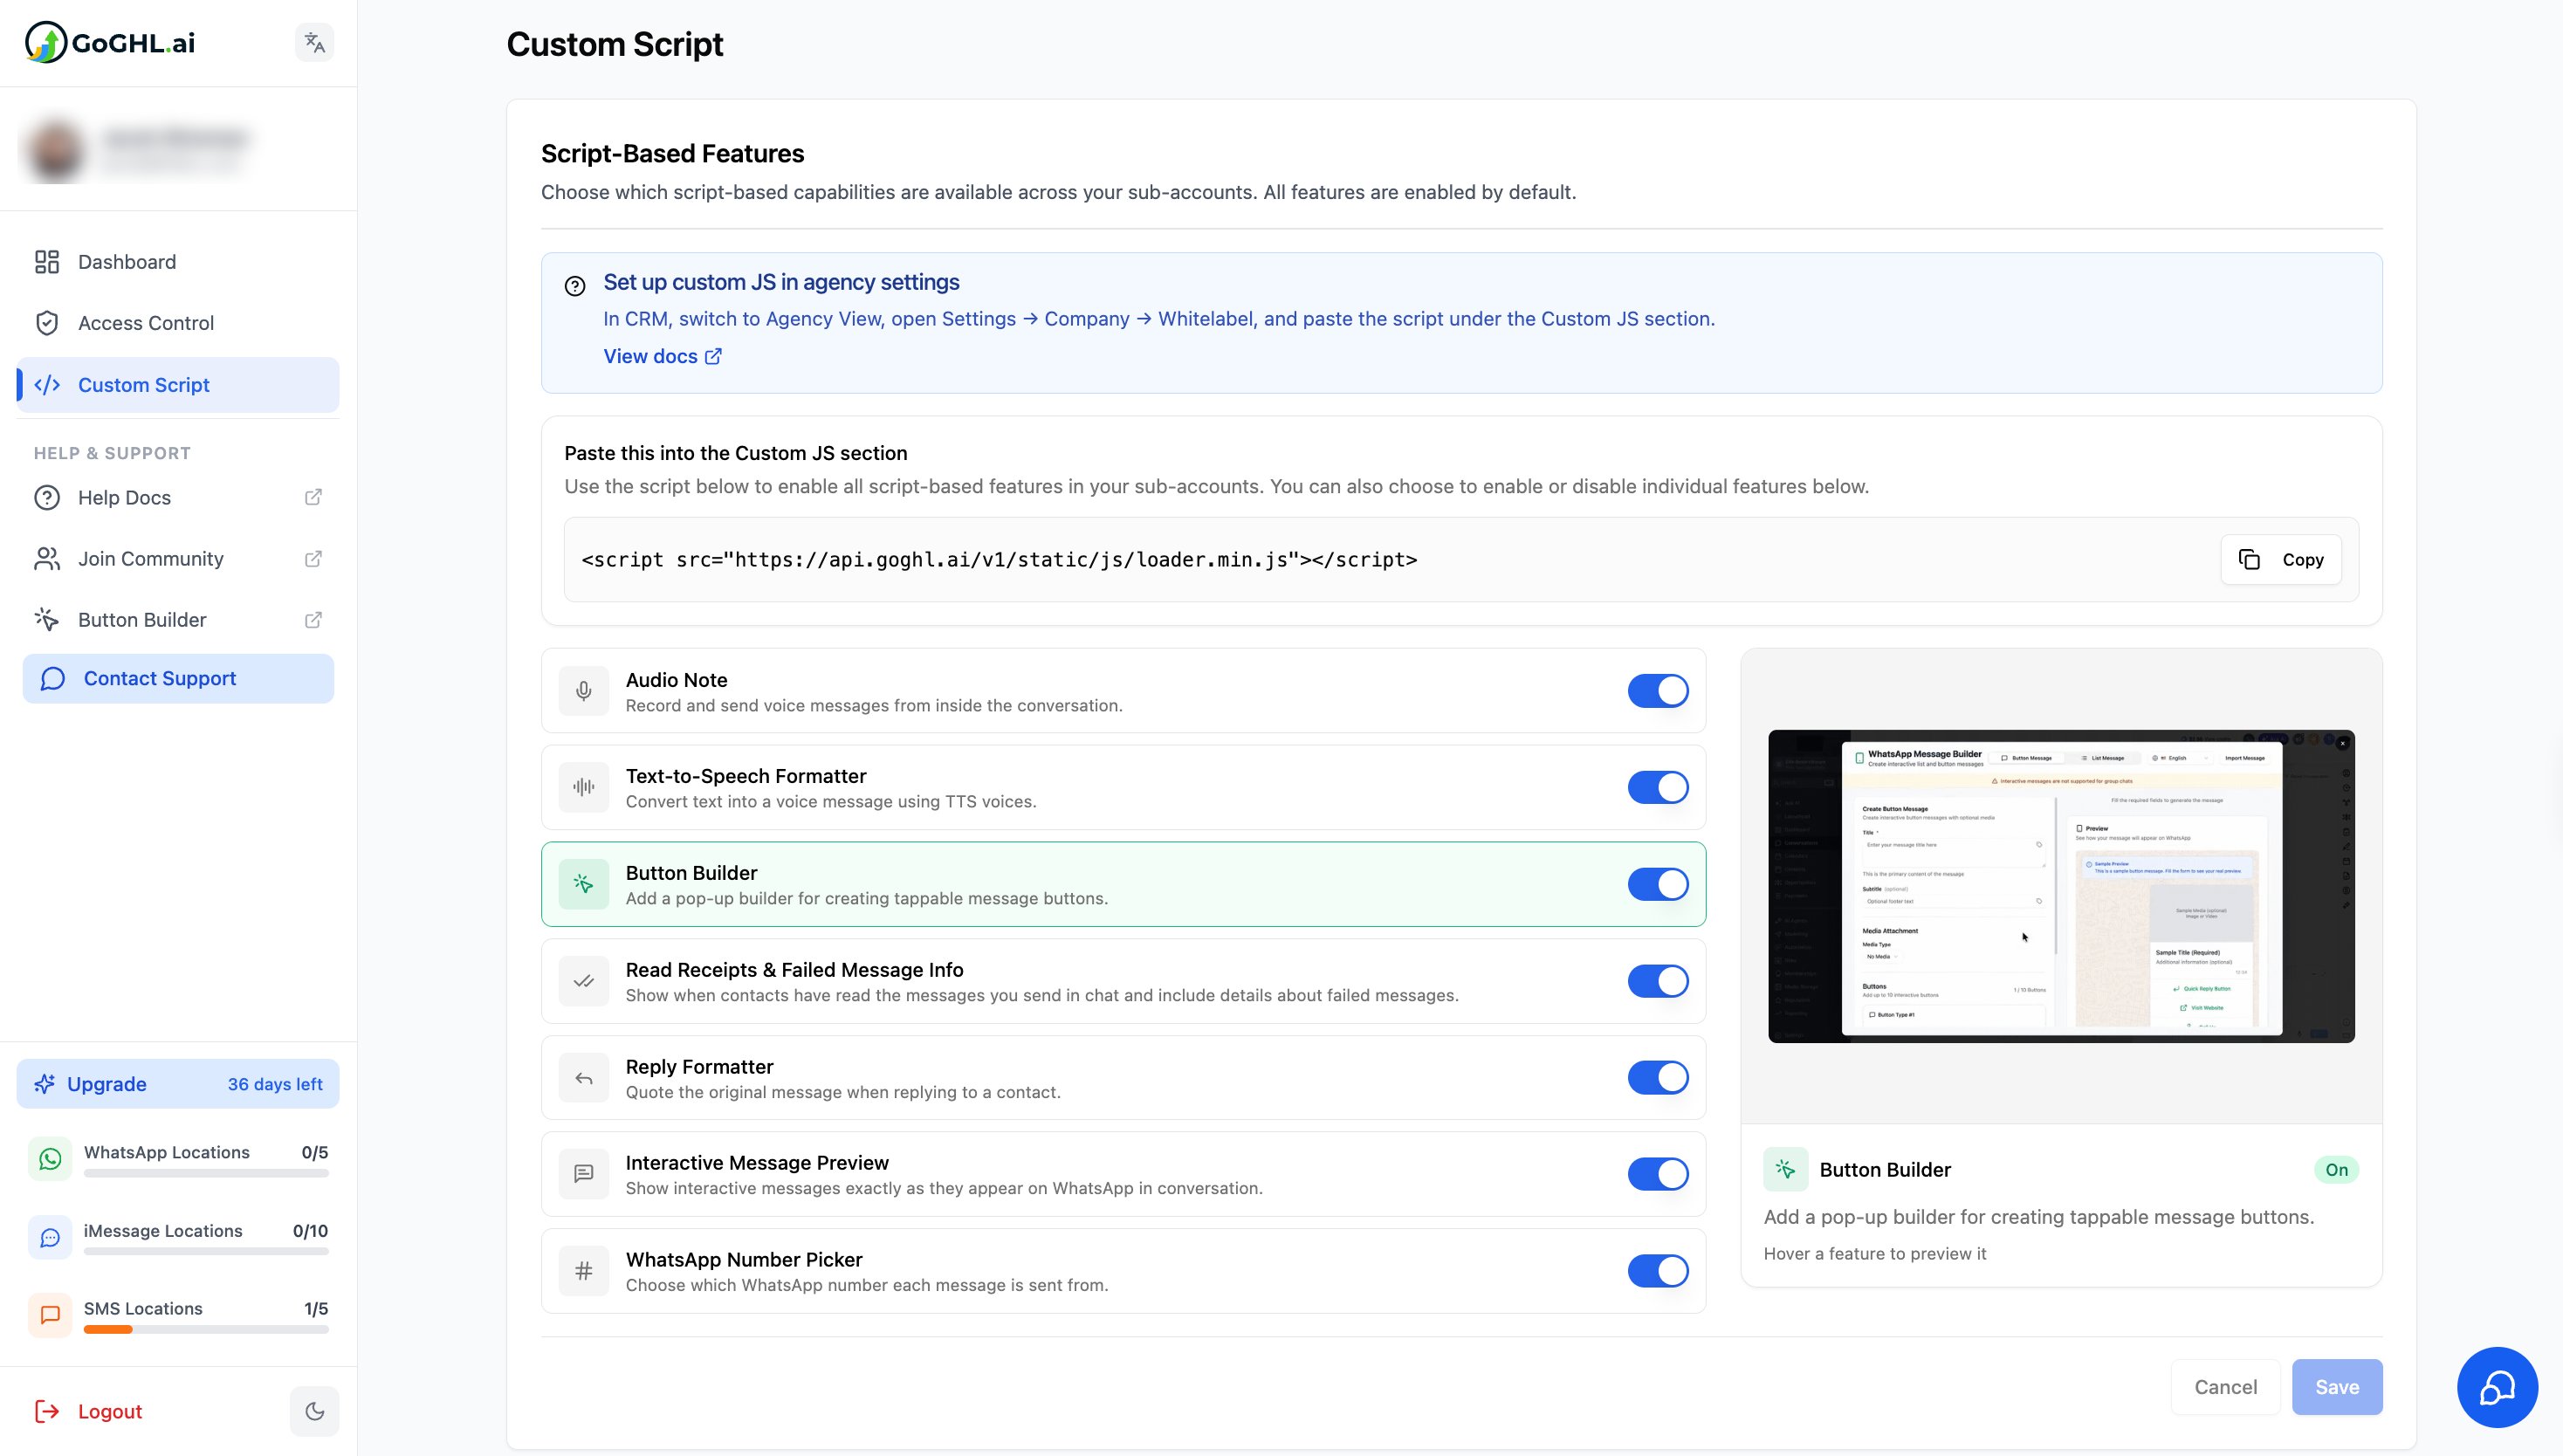Toggle the Text-to-Speech Formatter switch
This screenshot has width=2563, height=1456.
[1658, 787]
